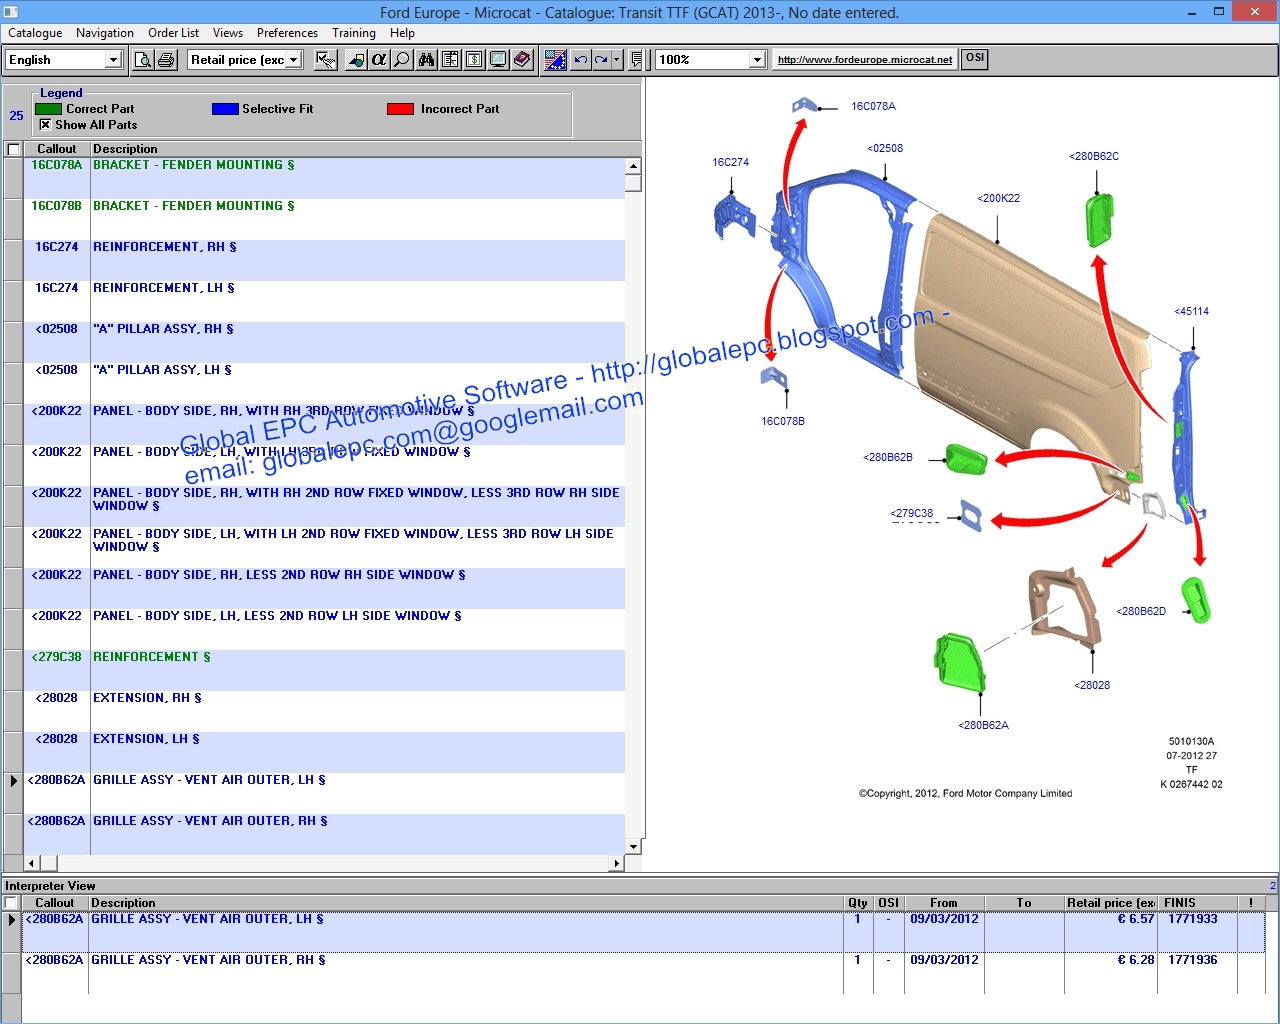Click the parts list scroll left arrow
Screen dimensions: 1280x1024
[x=32, y=863]
